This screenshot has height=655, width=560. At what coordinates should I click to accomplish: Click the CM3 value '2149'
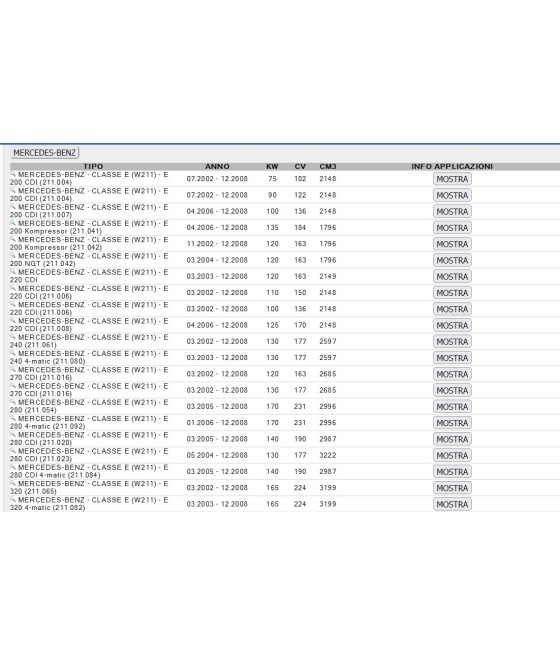tap(328, 277)
